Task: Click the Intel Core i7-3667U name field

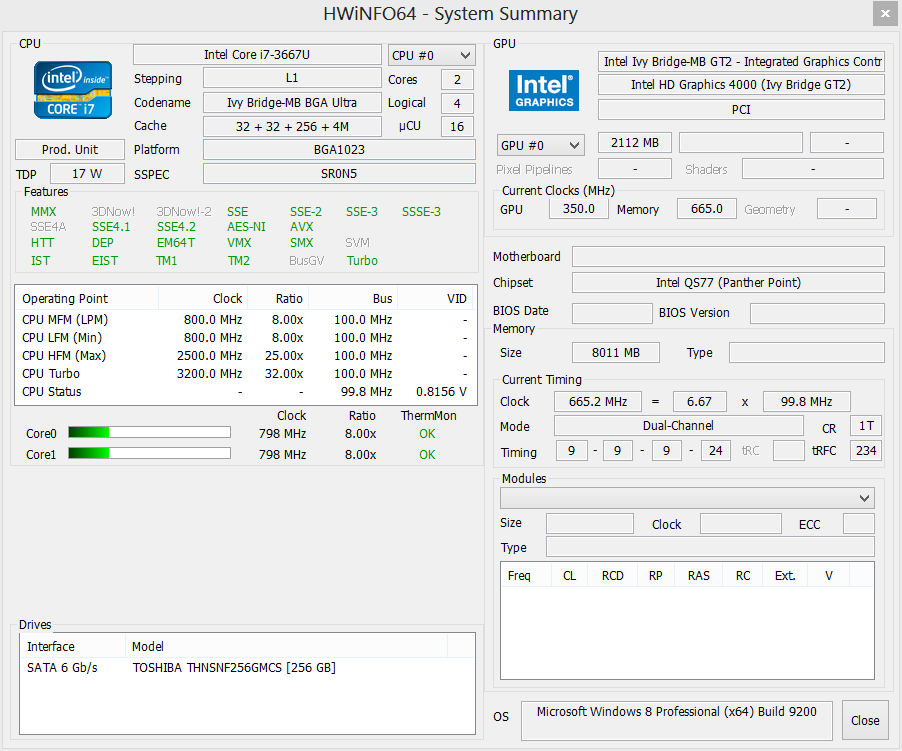Action: click(257, 55)
